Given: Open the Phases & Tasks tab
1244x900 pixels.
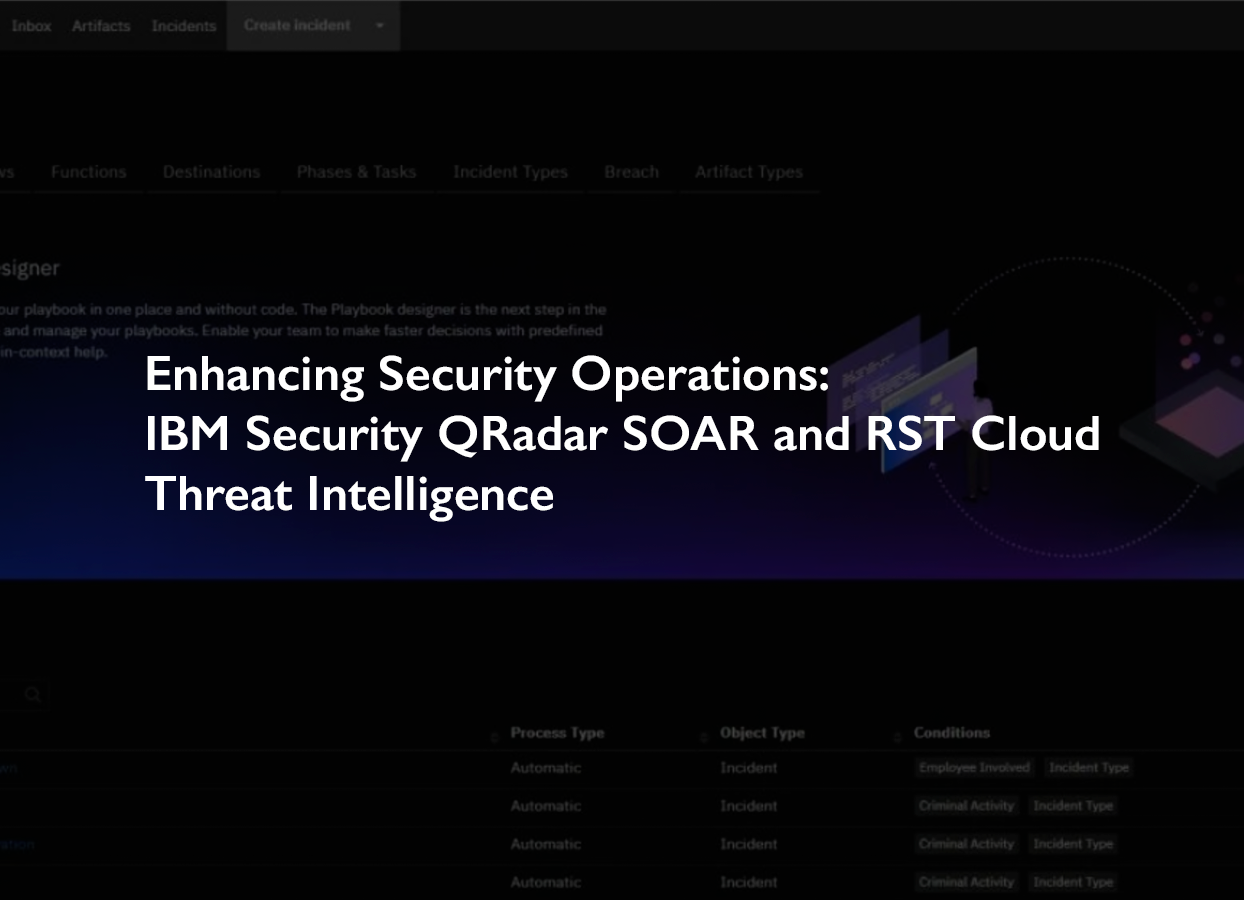Looking at the screenshot, I should 356,171.
